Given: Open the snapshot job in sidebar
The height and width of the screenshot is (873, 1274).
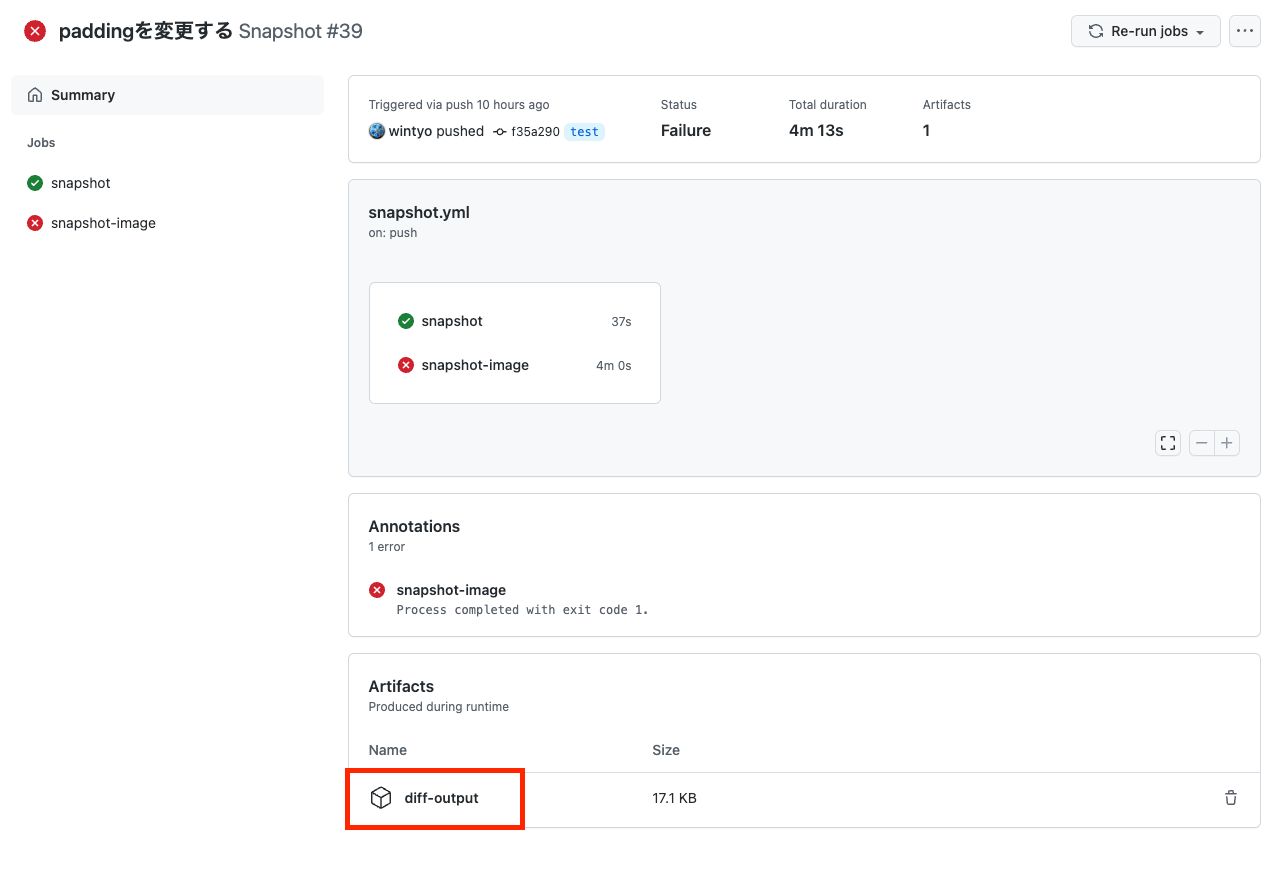Looking at the screenshot, I should click(x=81, y=183).
